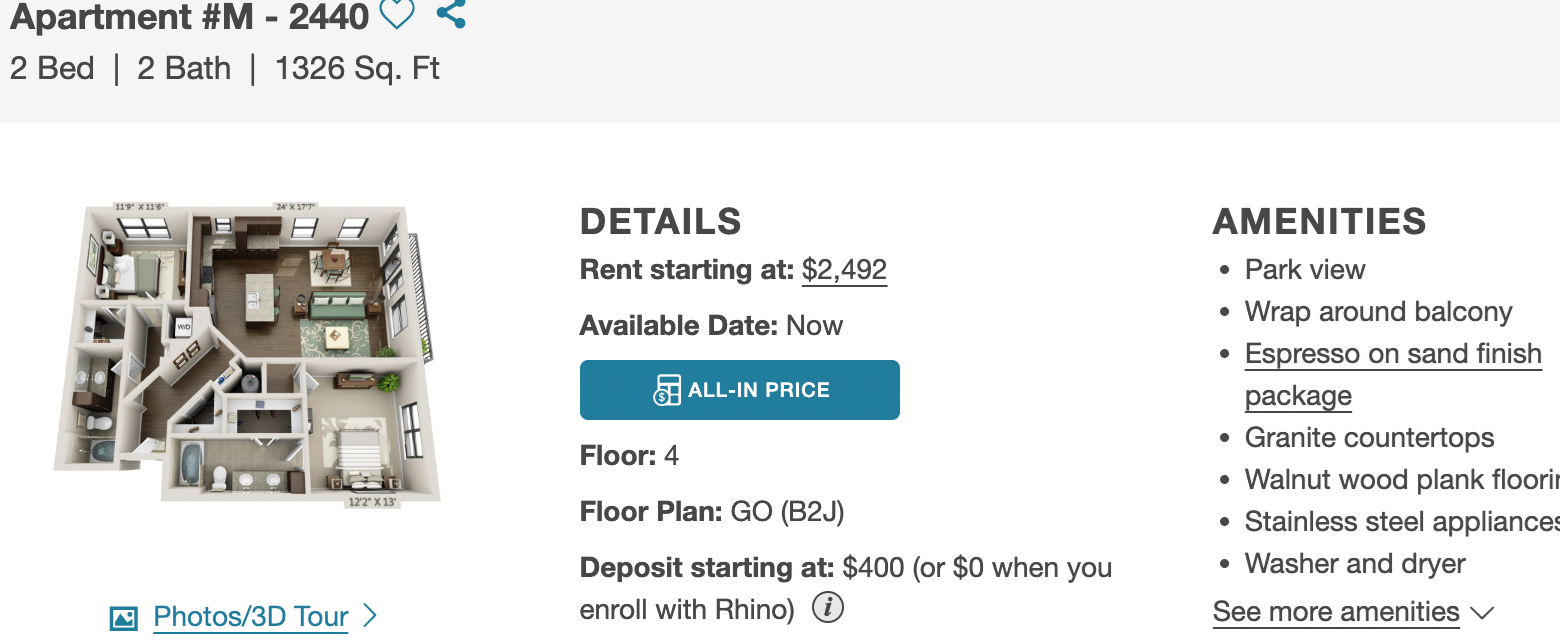Click the chevron beside See more amenities
This screenshot has height=642, width=1560.
(1482, 612)
